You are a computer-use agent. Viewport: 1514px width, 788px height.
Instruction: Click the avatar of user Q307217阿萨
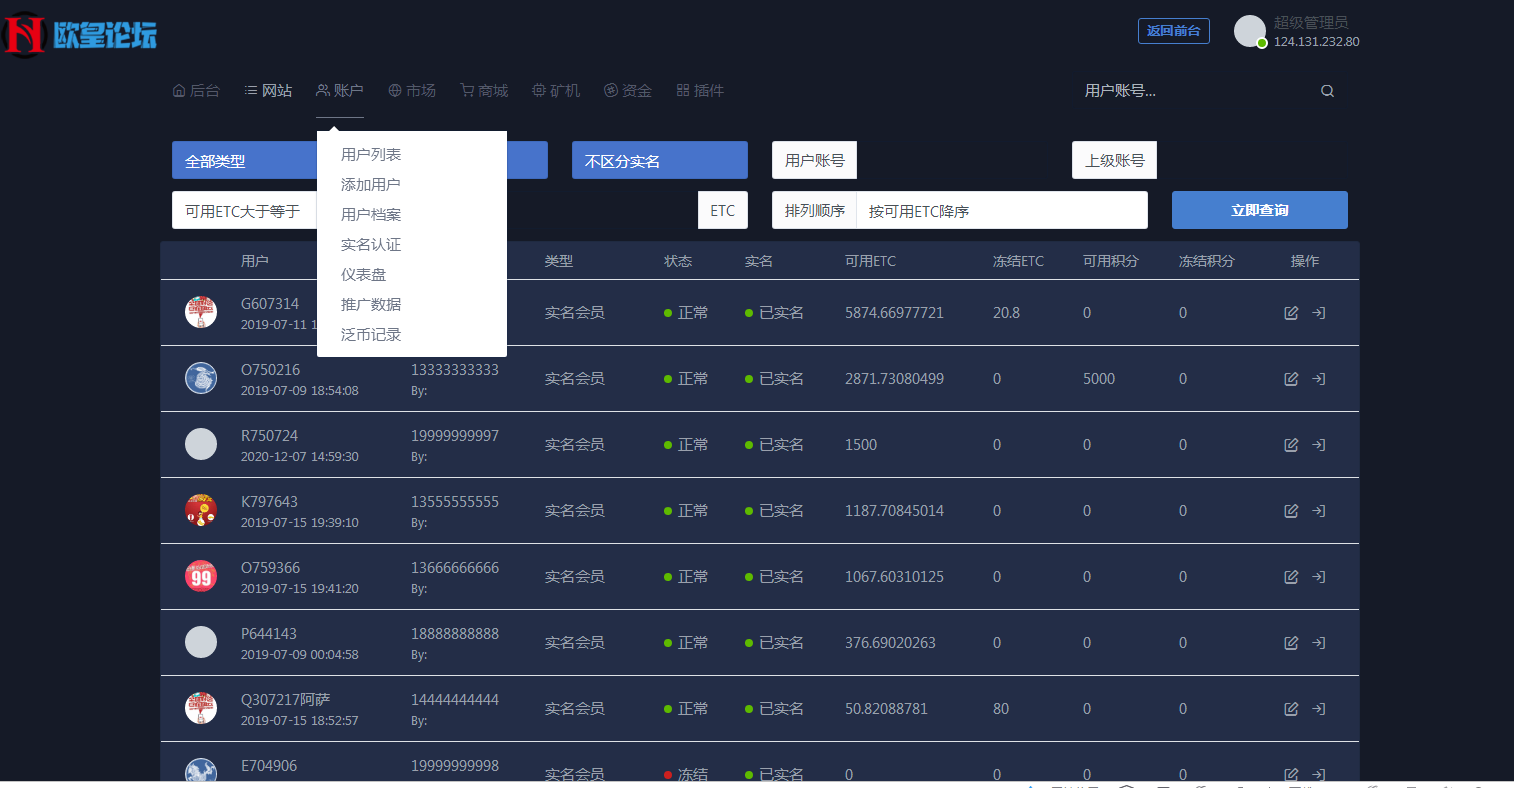click(200, 708)
